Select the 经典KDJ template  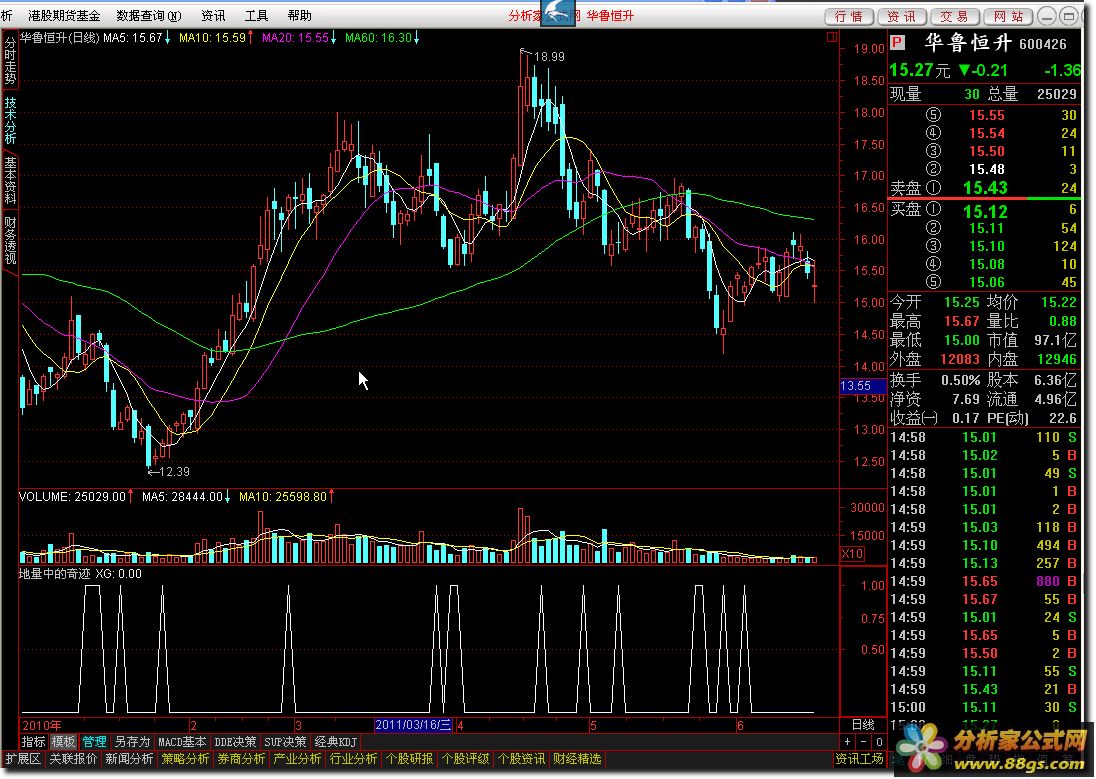click(x=336, y=742)
